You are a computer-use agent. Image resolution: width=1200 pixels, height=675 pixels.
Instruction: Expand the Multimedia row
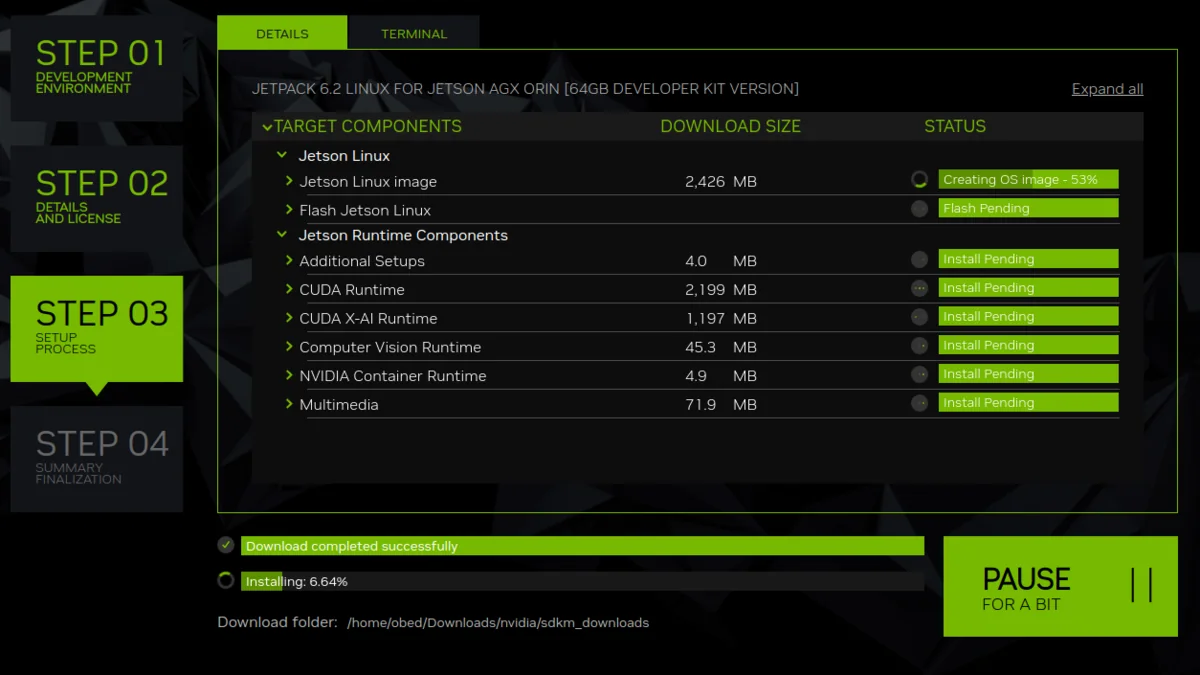[x=289, y=405]
